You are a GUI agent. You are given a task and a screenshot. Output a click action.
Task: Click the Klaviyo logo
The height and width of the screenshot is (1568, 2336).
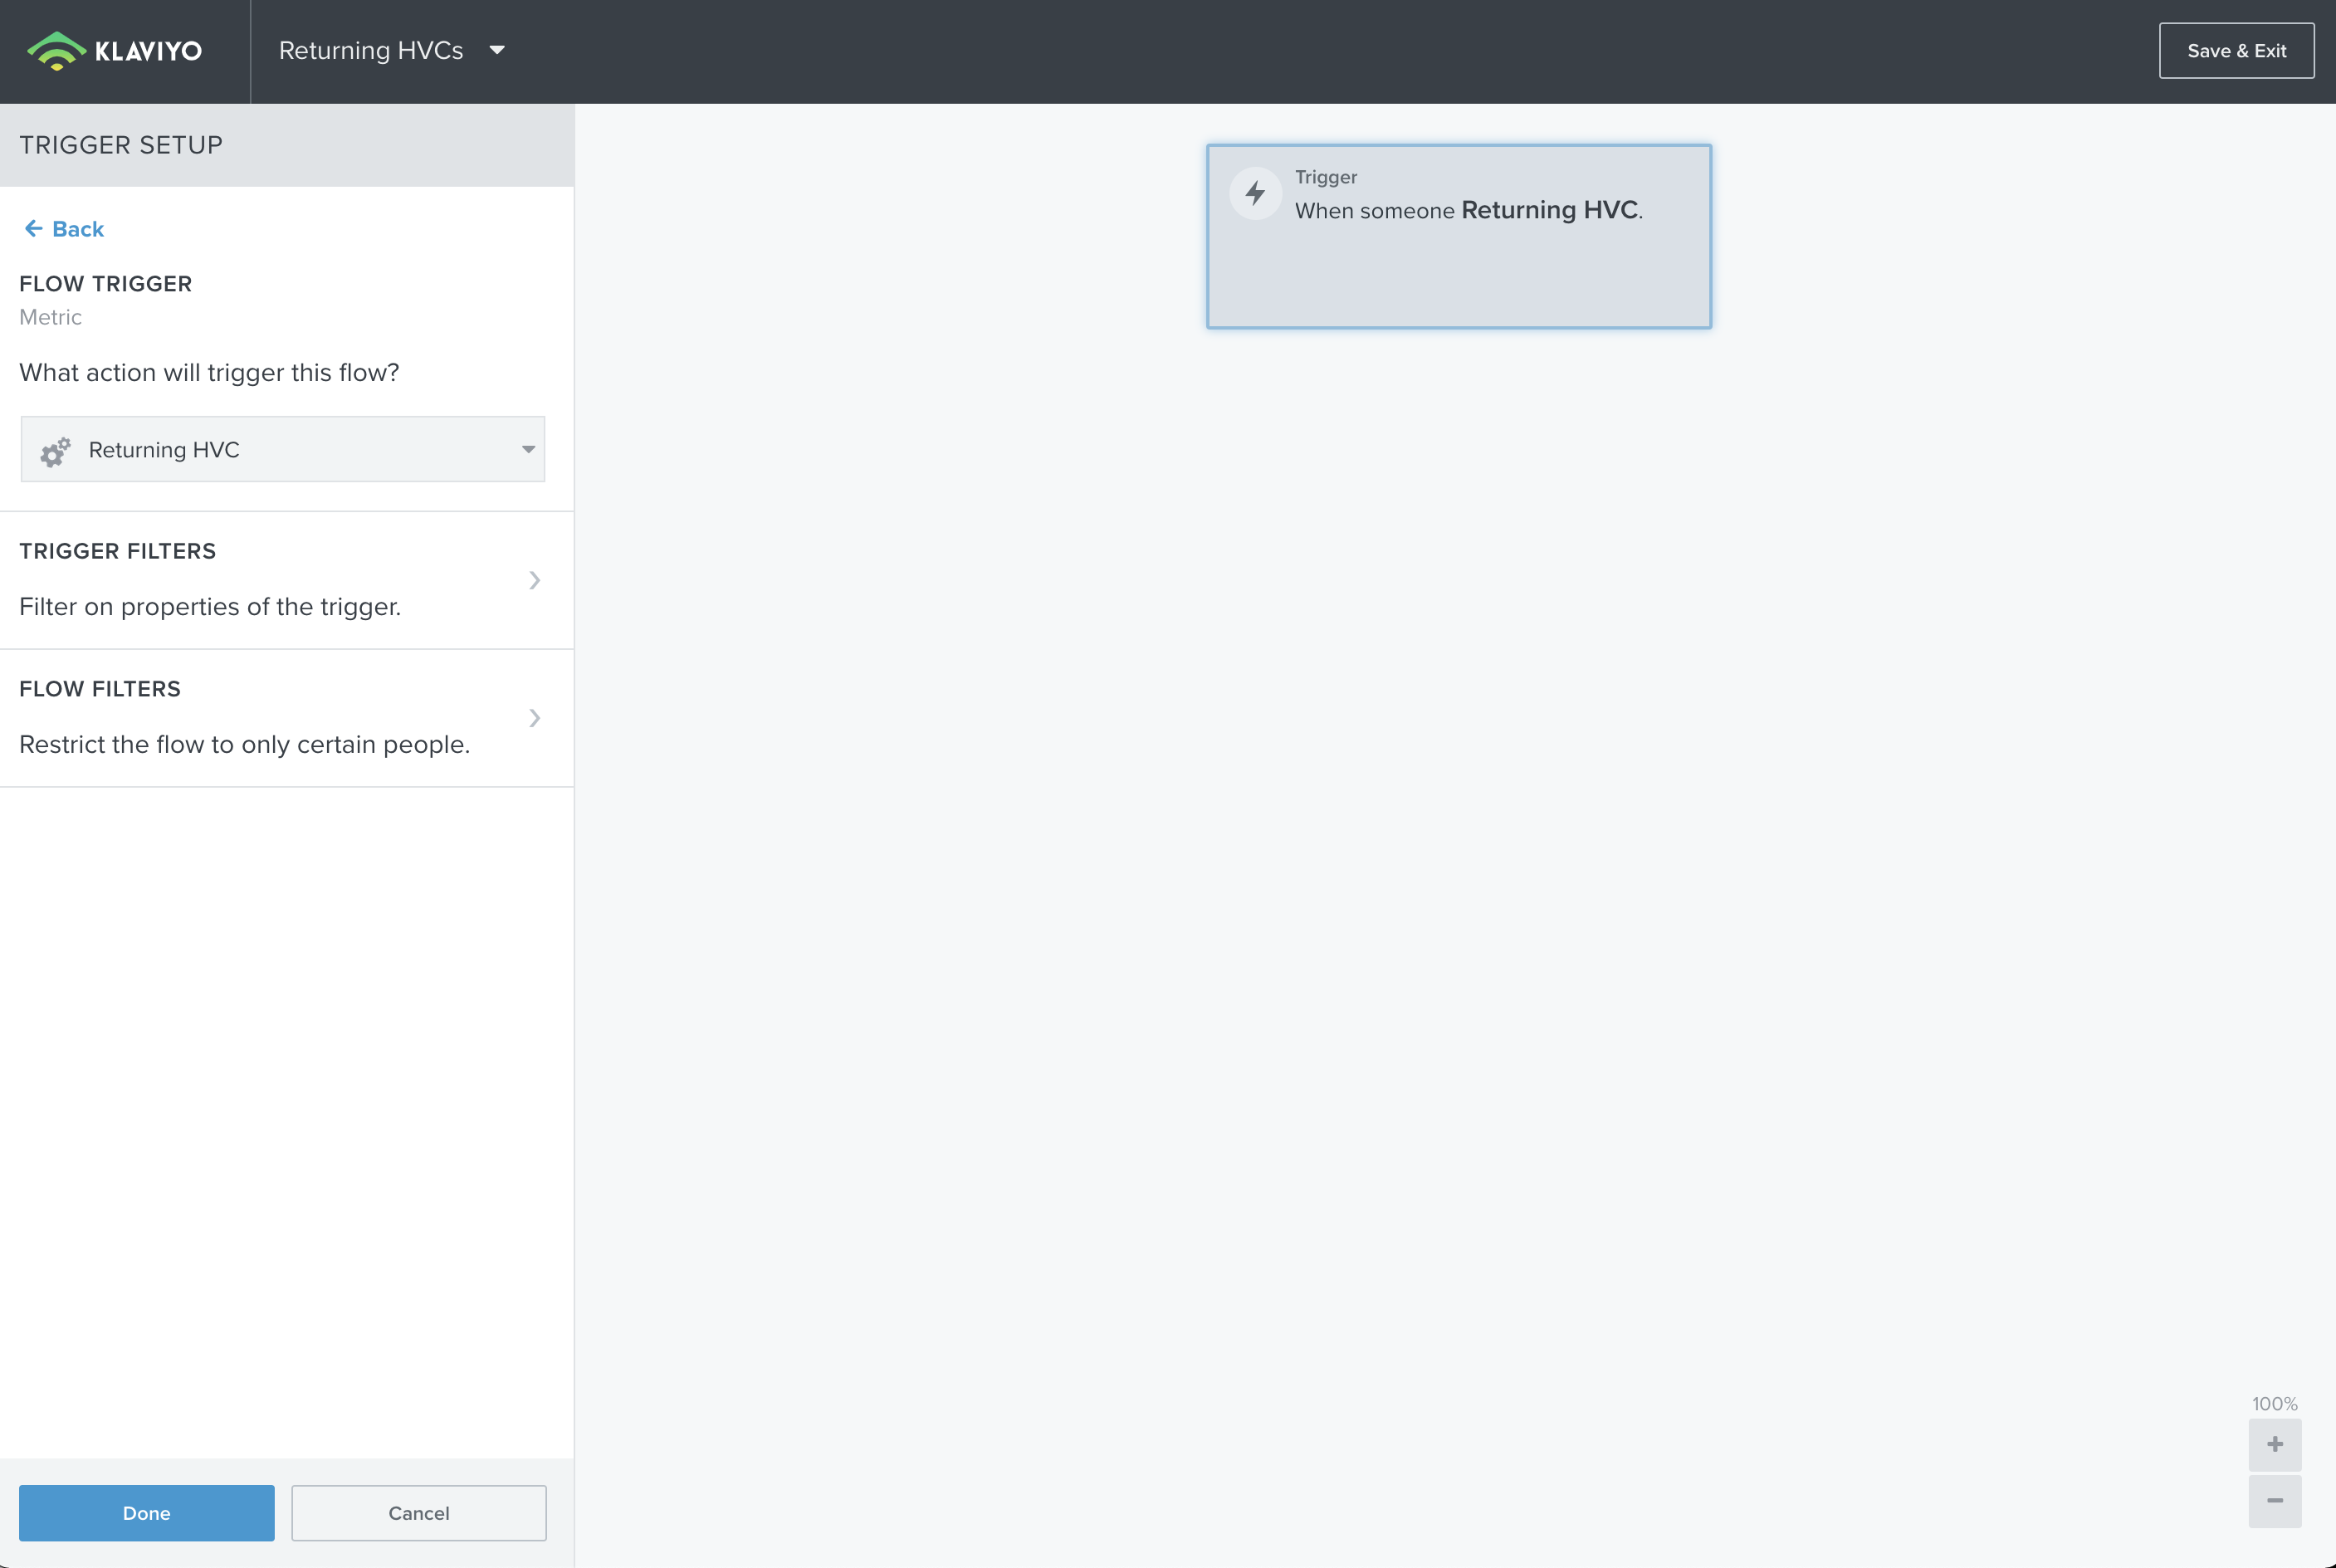click(x=114, y=51)
